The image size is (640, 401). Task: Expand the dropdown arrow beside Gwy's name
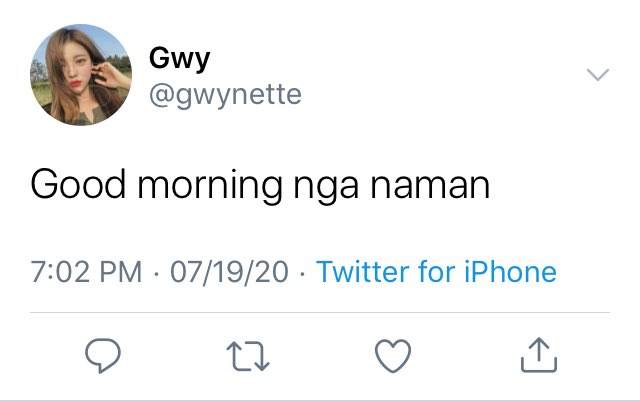point(598,75)
